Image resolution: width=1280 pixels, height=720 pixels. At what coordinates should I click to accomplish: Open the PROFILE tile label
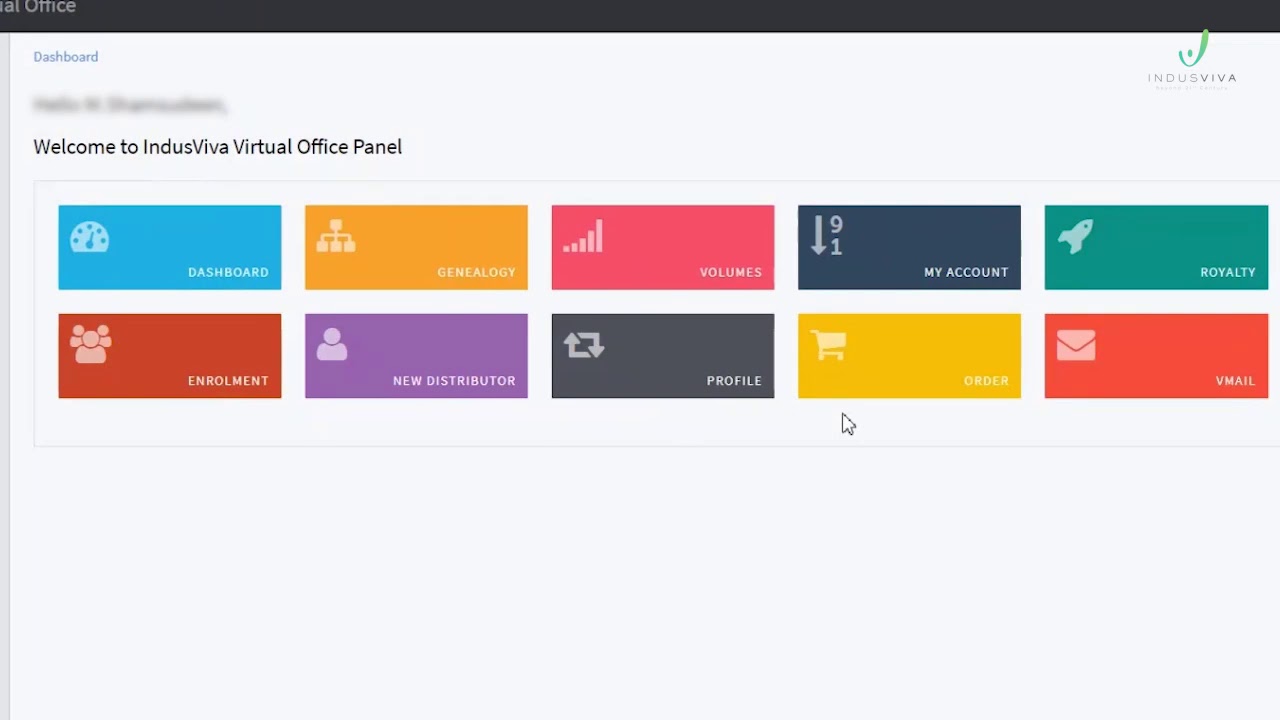point(734,381)
